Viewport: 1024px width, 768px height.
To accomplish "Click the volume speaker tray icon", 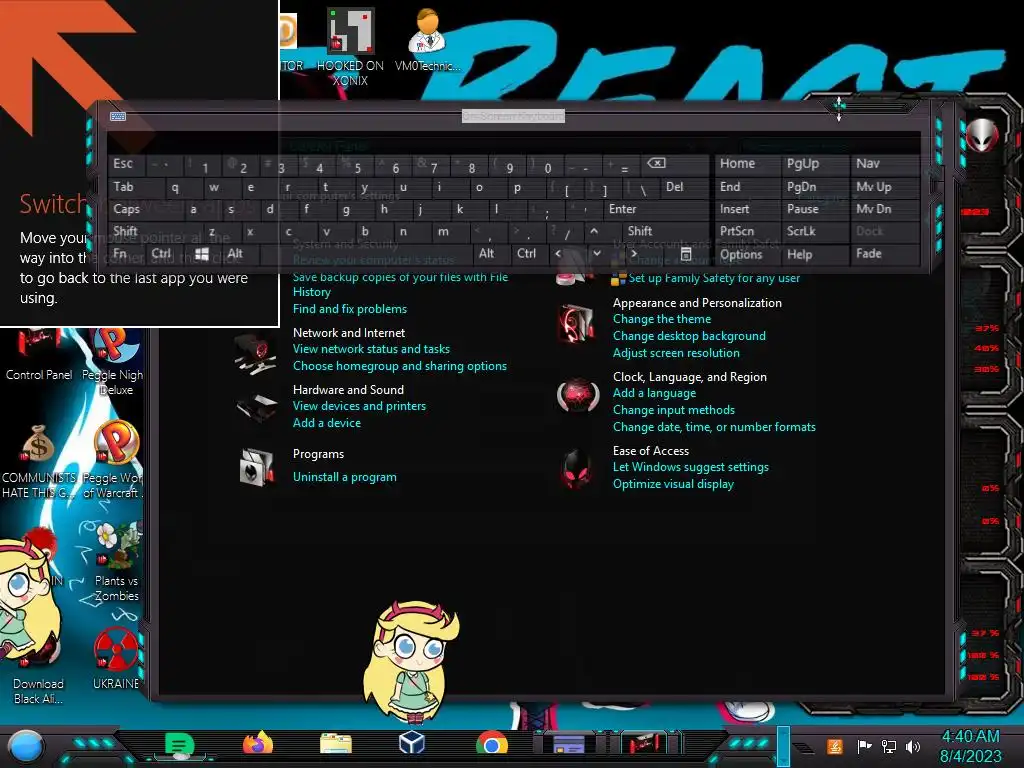I will tap(913, 746).
